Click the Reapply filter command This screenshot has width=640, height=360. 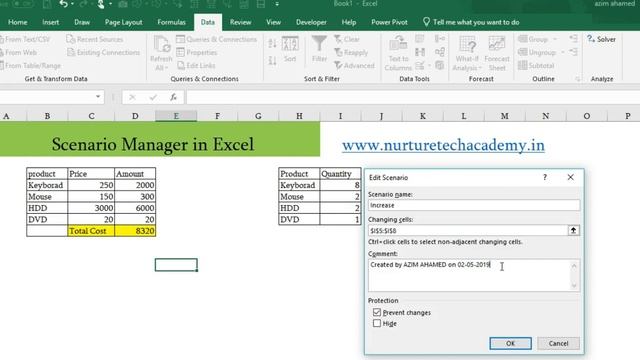pyautogui.click(x=351, y=52)
